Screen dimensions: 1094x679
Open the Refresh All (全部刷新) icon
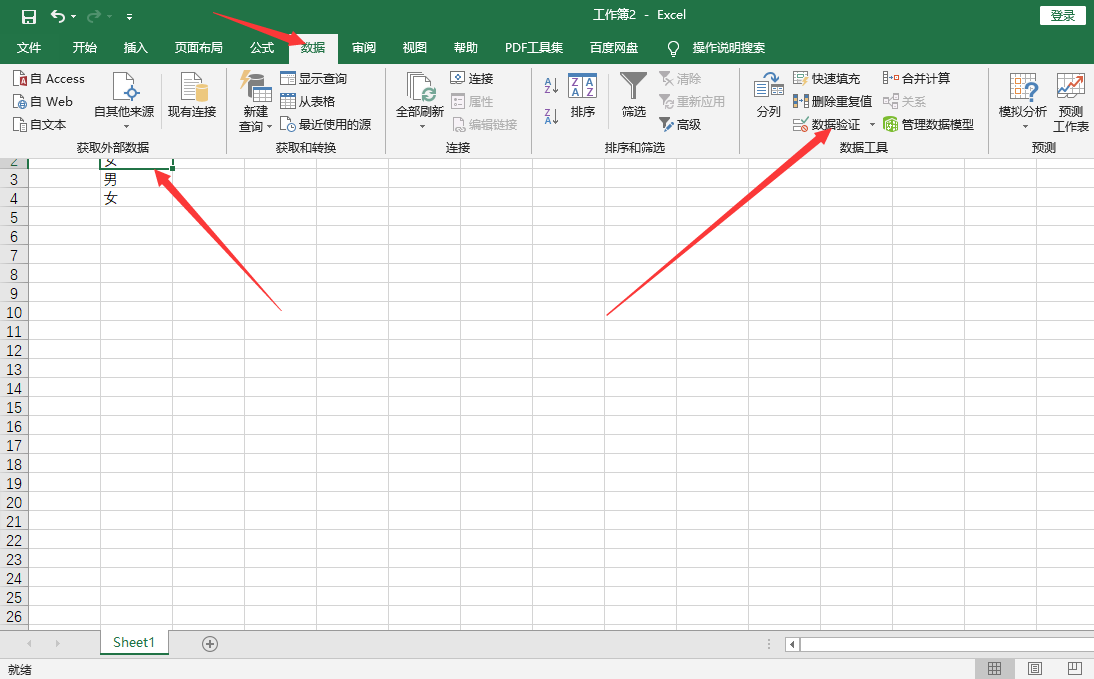tap(420, 88)
